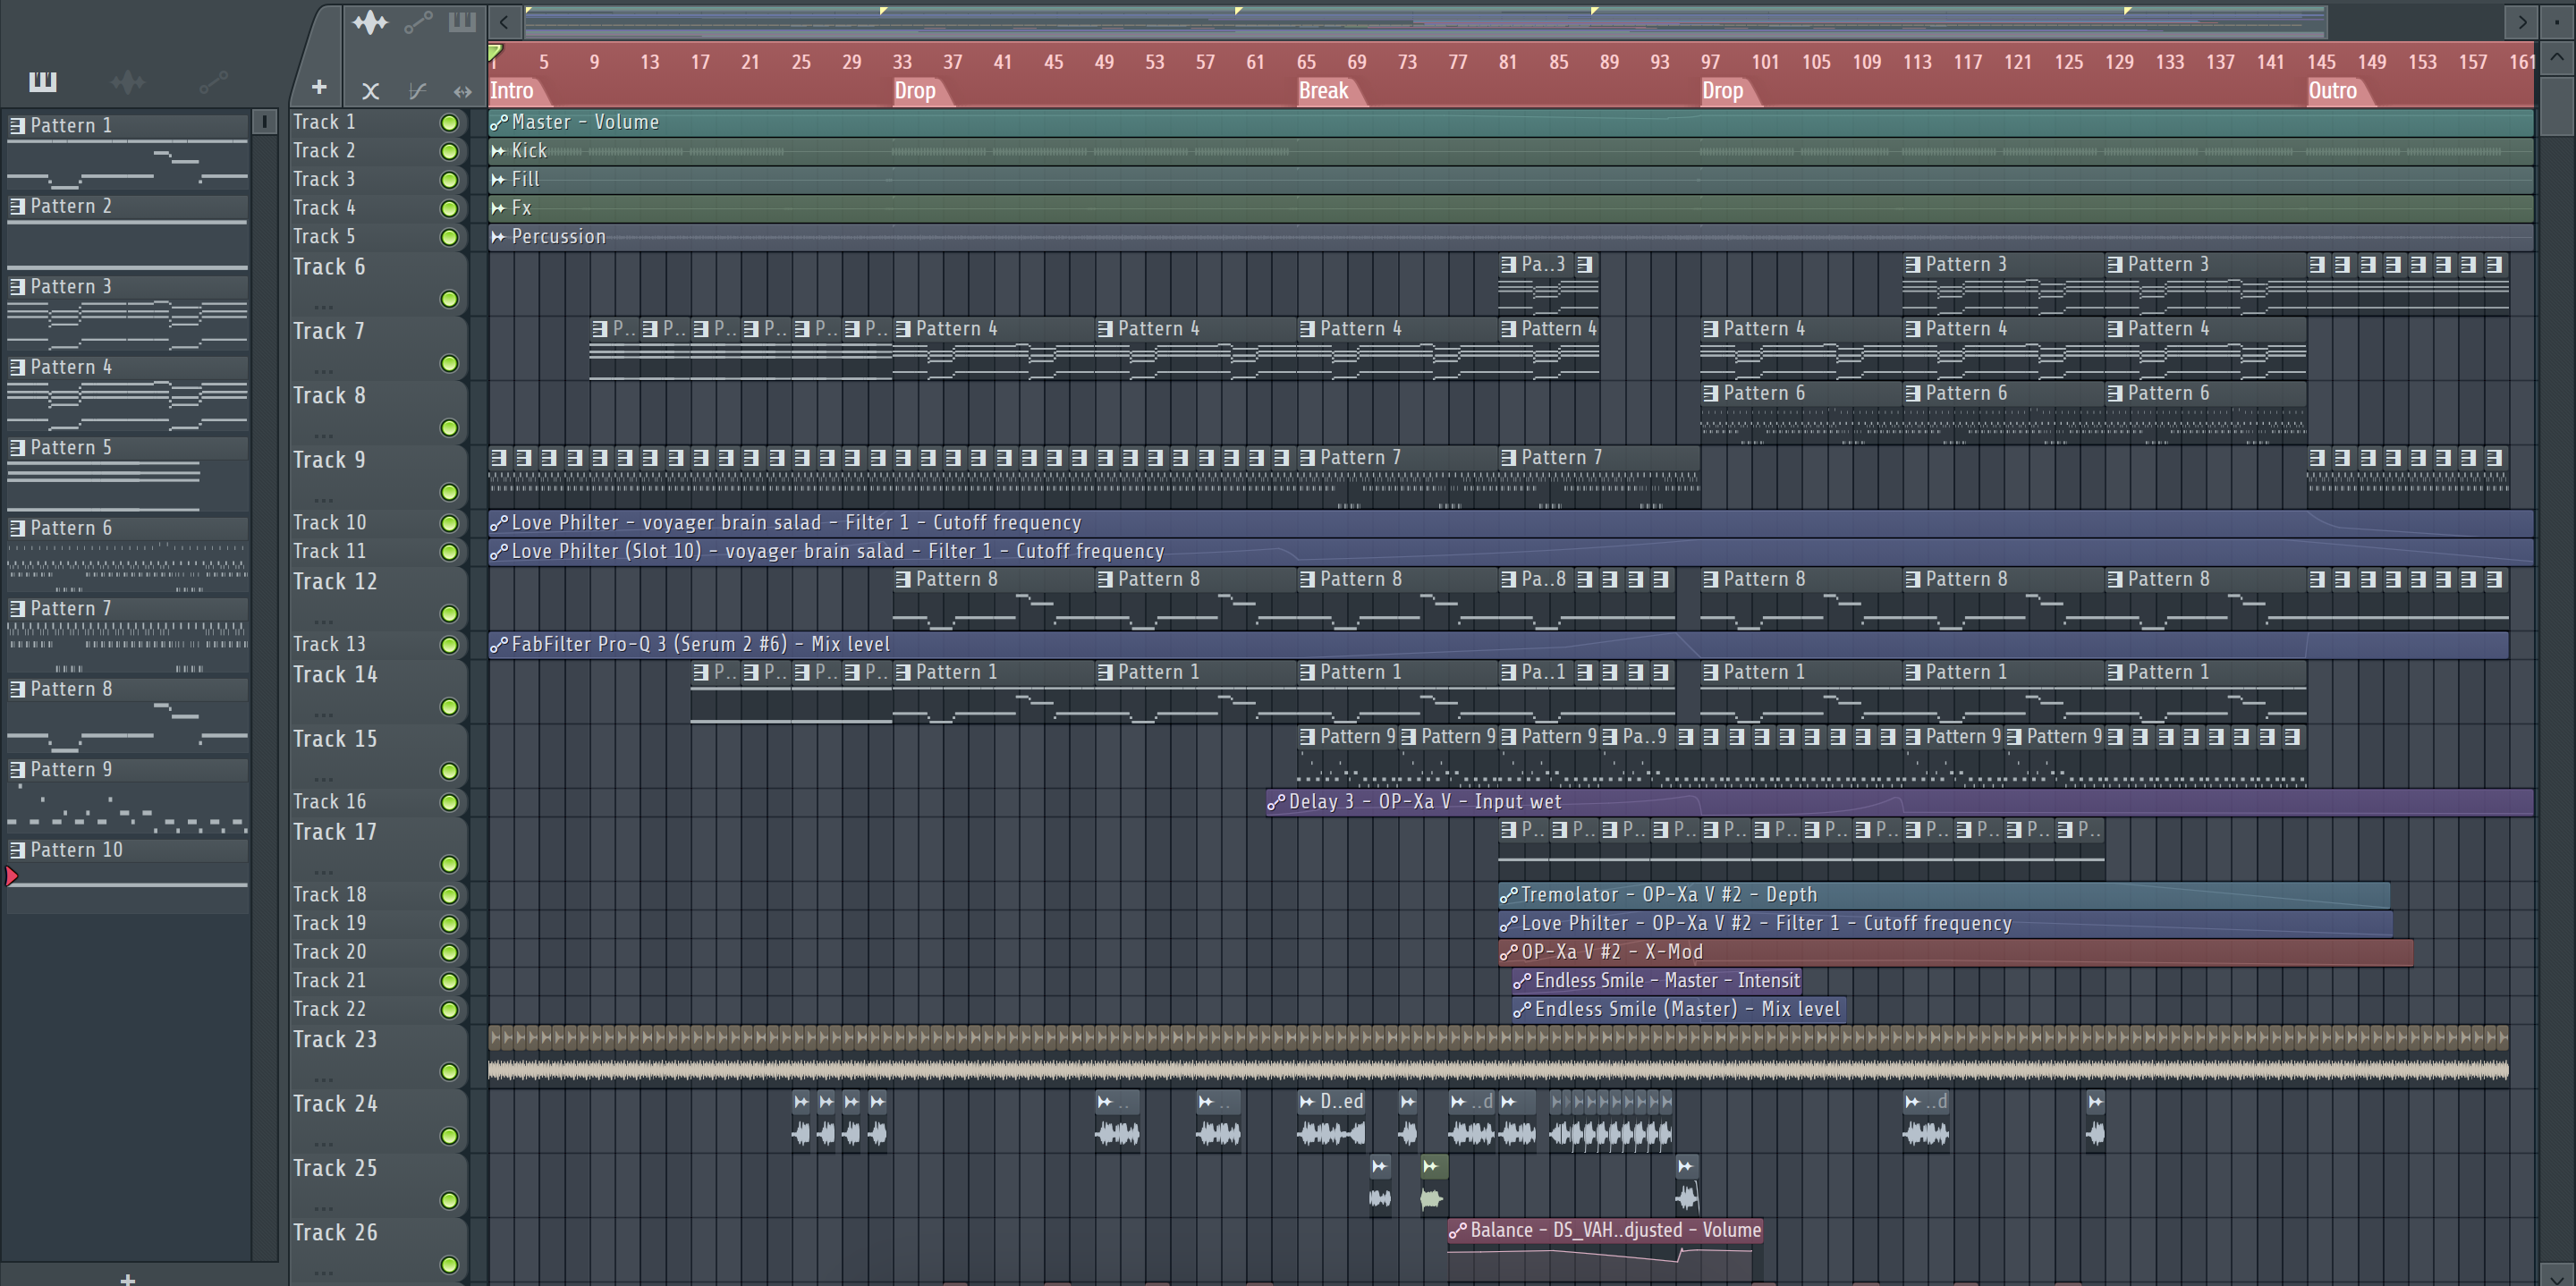
Task: Click the Endless Smile Master Intensit clip
Action: click(x=1656, y=981)
